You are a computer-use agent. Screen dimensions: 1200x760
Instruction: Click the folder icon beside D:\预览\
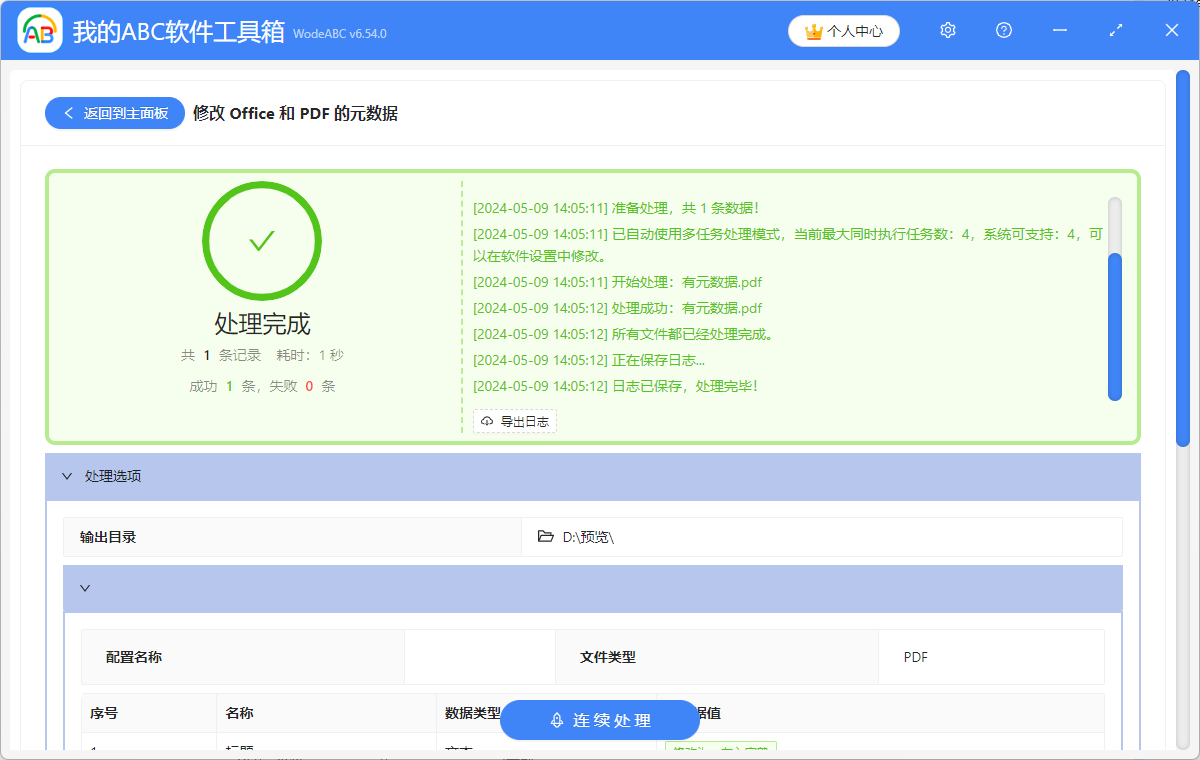coord(545,537)
